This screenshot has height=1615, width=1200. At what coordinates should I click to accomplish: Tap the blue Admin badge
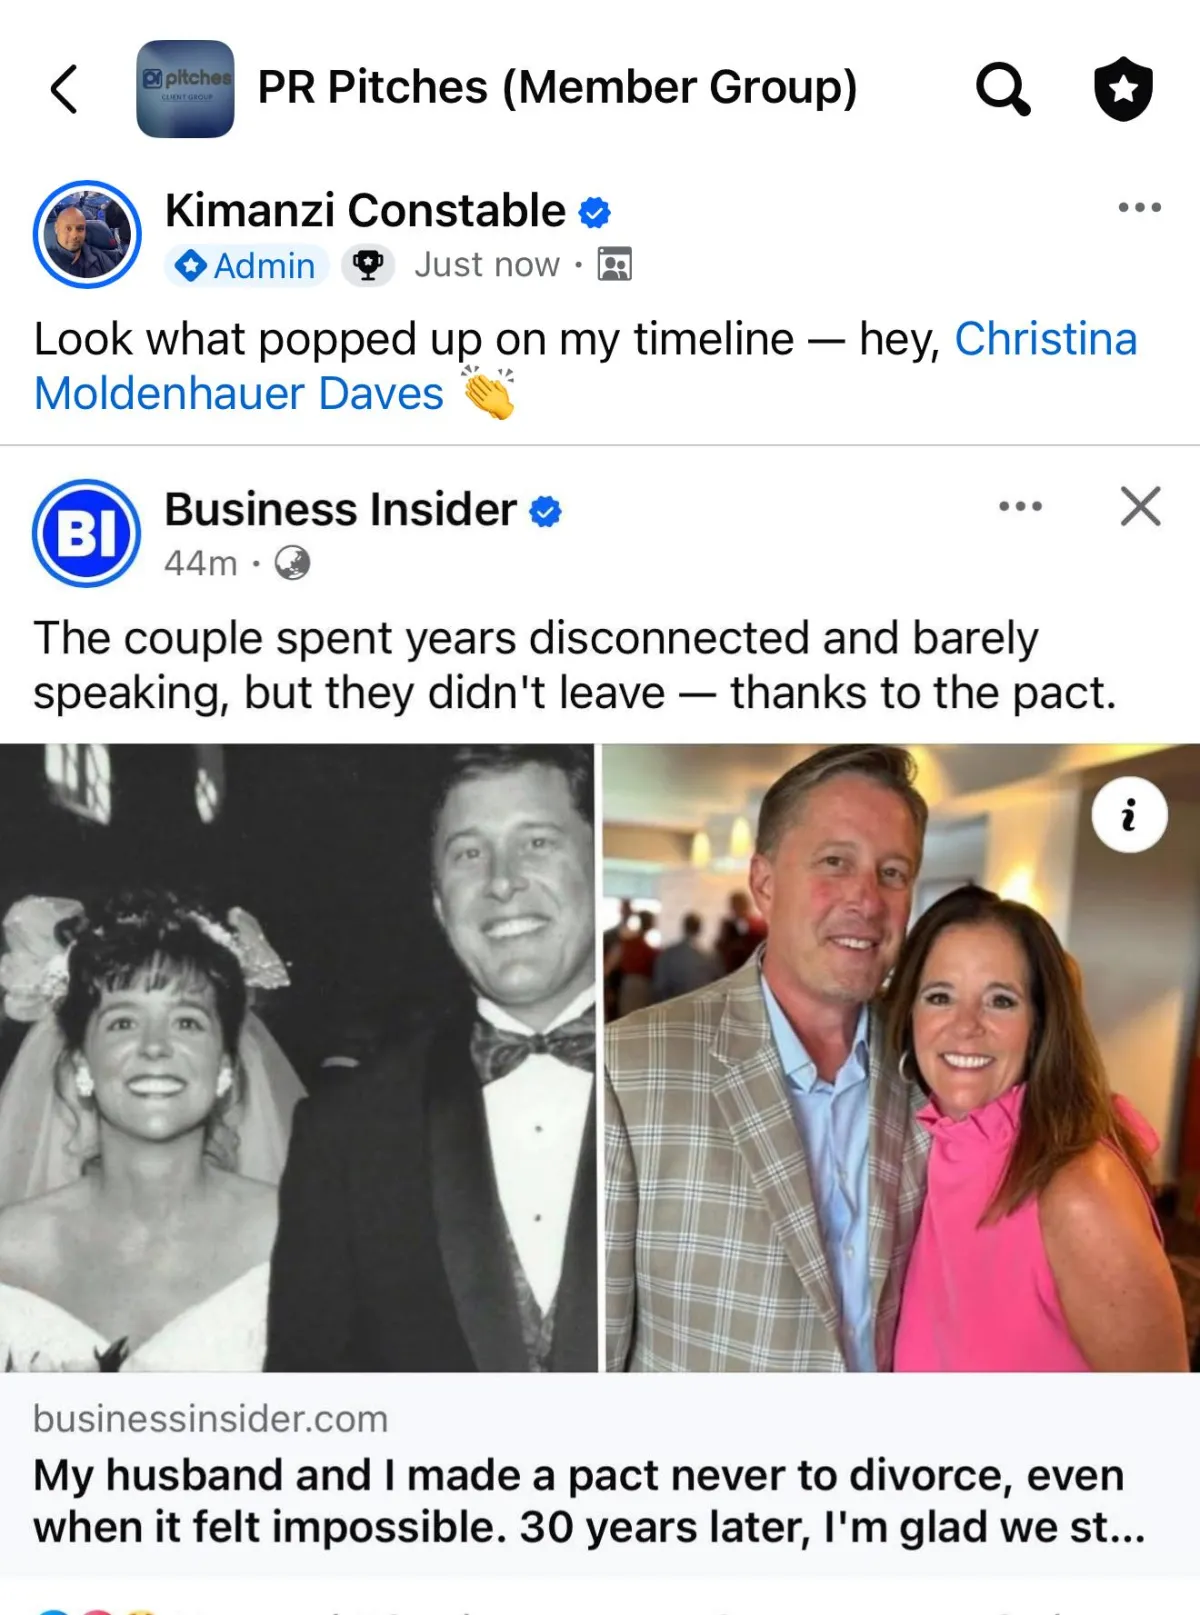tap(246, 266)
